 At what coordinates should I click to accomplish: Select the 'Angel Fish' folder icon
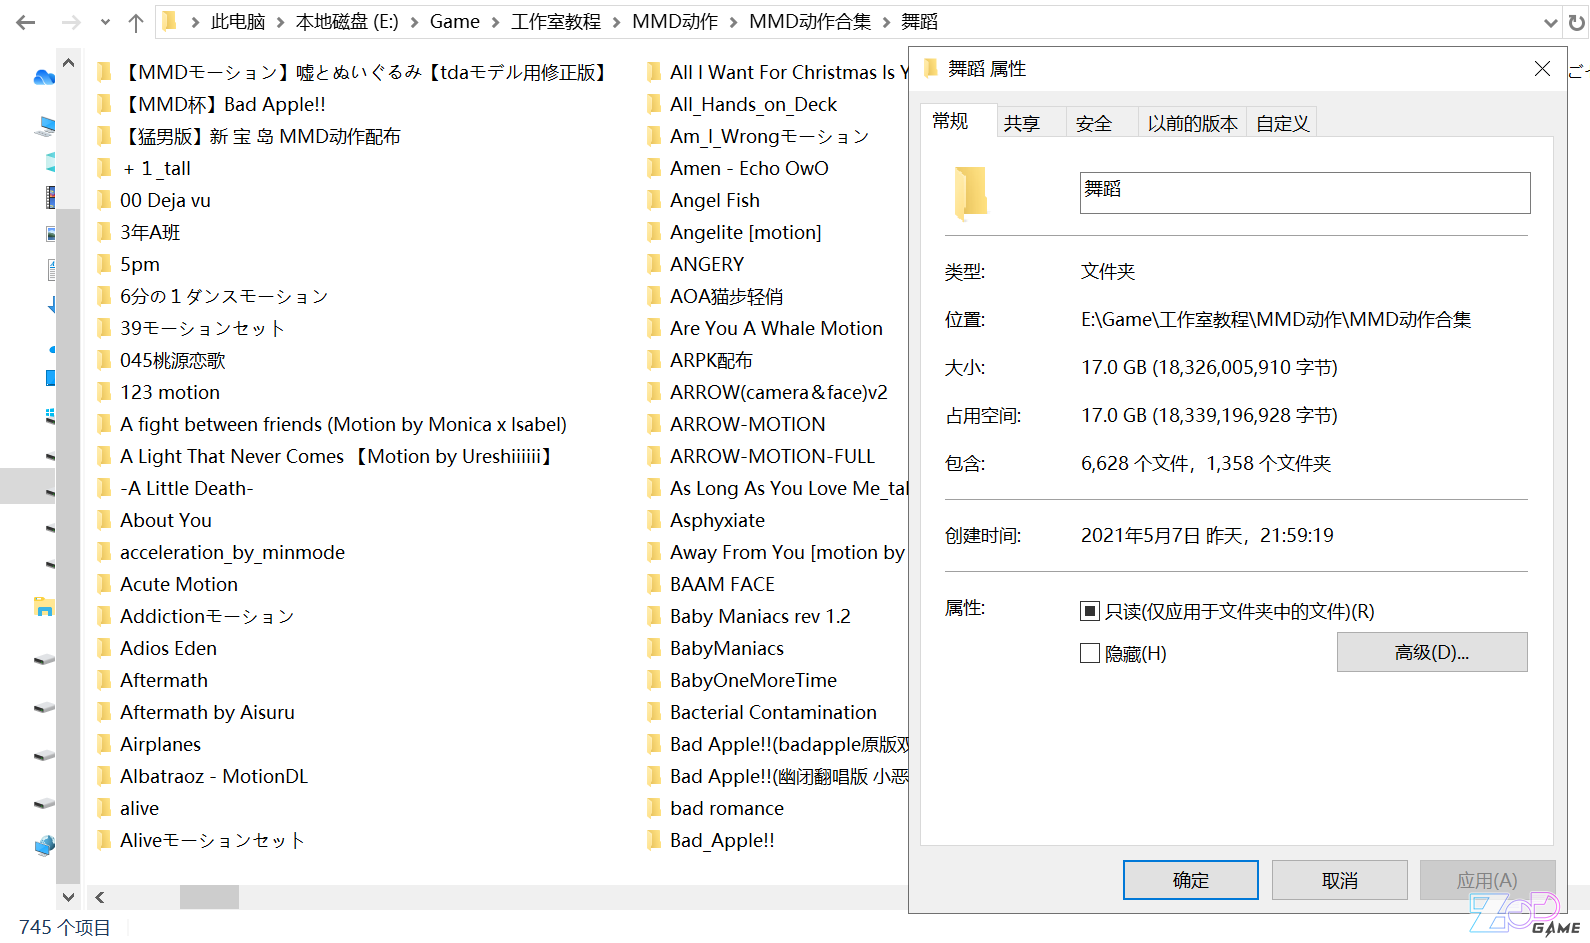point(654,200)
